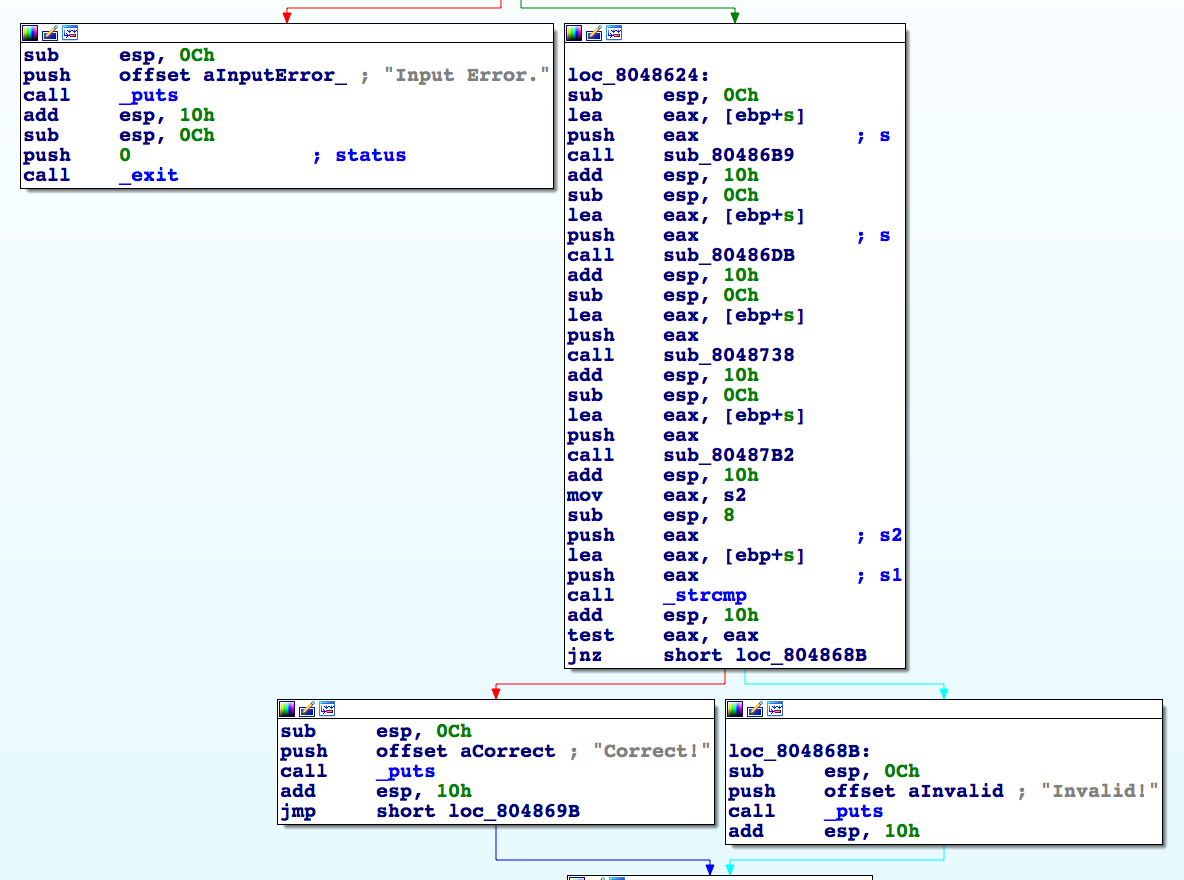Viewport: 1184px width, 880px height.
Task: Click the _strcmp function name
Action: click(704, 595)
